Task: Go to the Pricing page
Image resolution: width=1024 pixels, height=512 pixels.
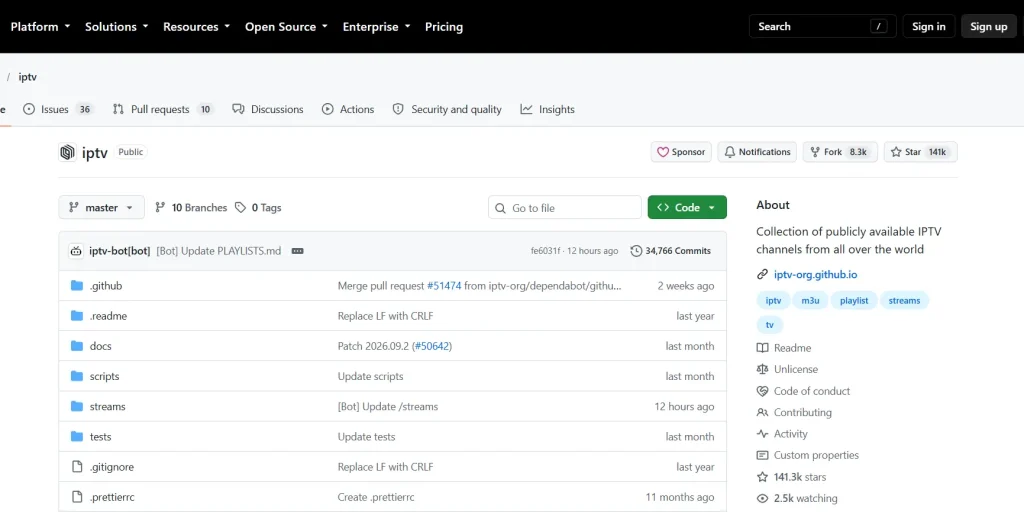Action: coord(444,27)
